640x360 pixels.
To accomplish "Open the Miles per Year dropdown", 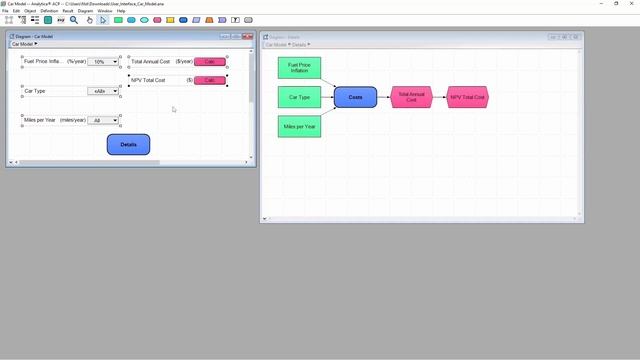I will (x=103, y=120).
